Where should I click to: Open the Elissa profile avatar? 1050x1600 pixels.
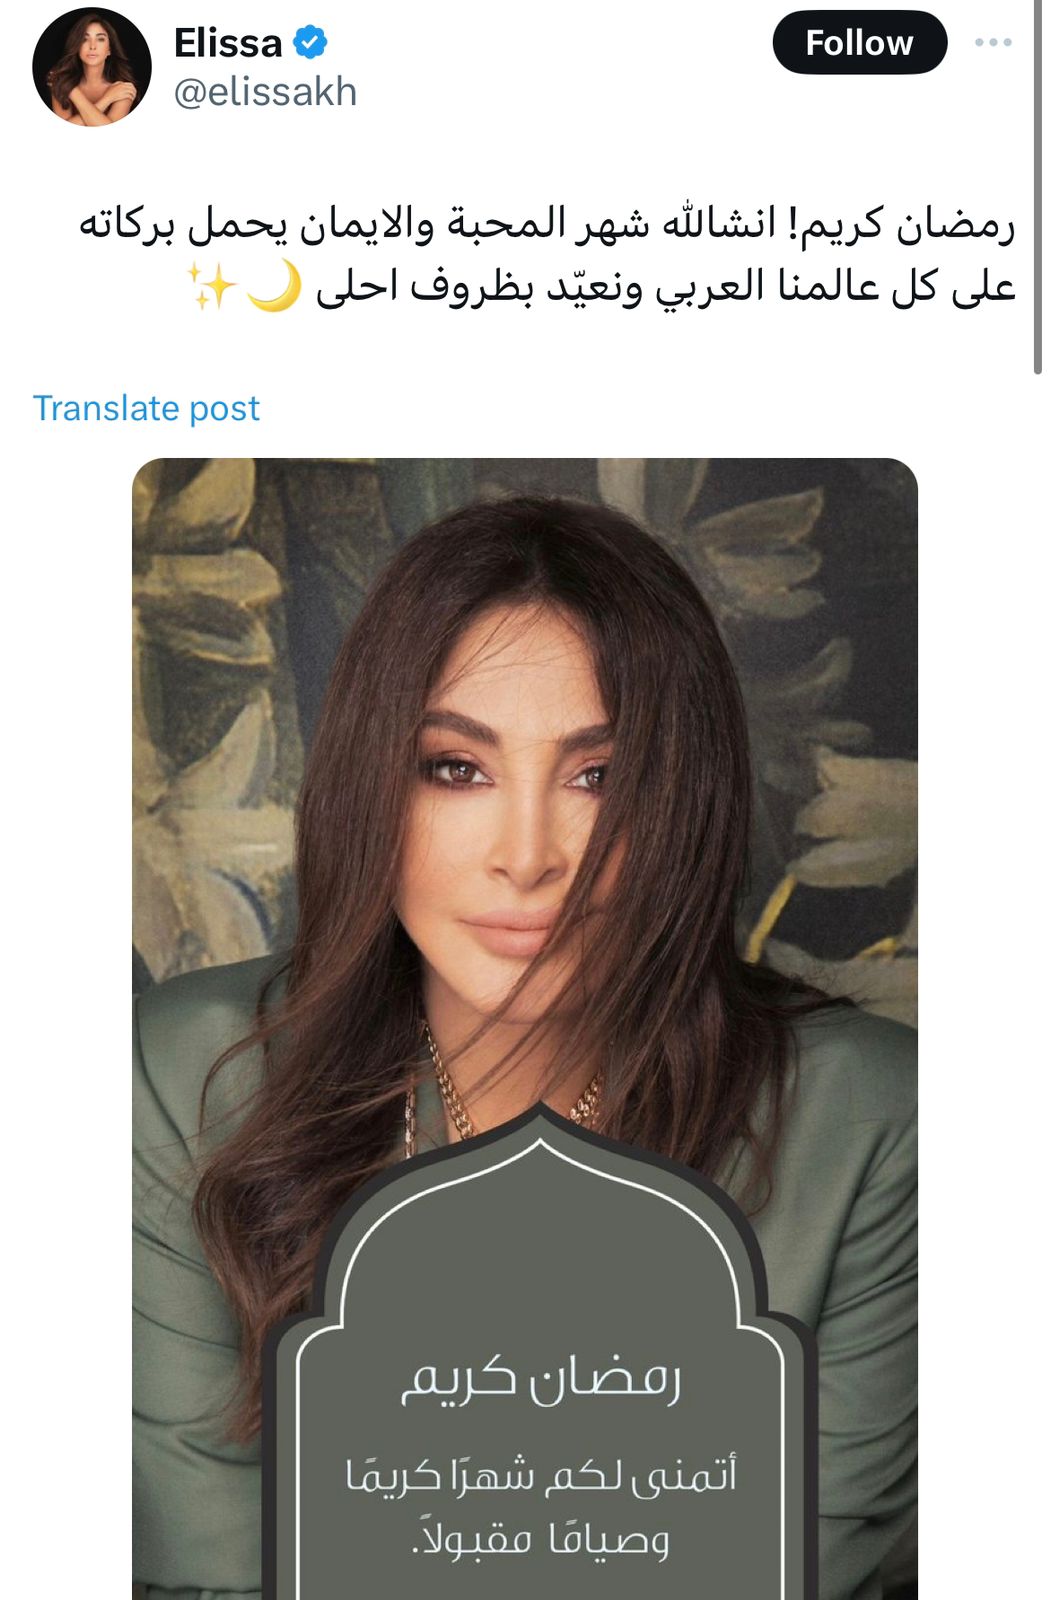click(91, 68)
